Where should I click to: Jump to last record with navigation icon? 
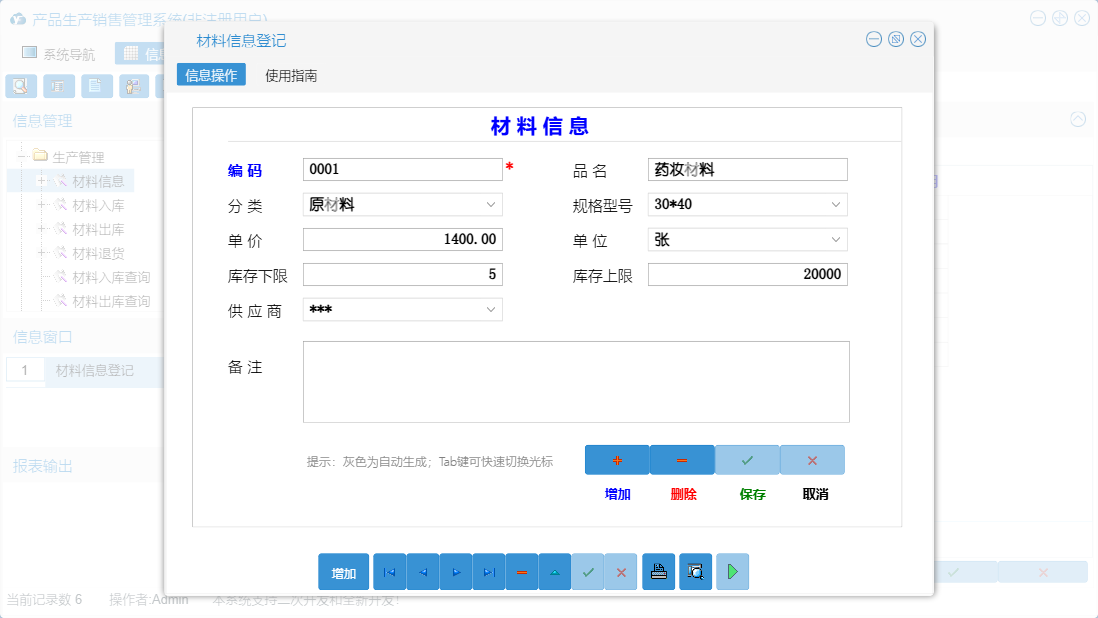pyautogui.click(x=489, y=571)
